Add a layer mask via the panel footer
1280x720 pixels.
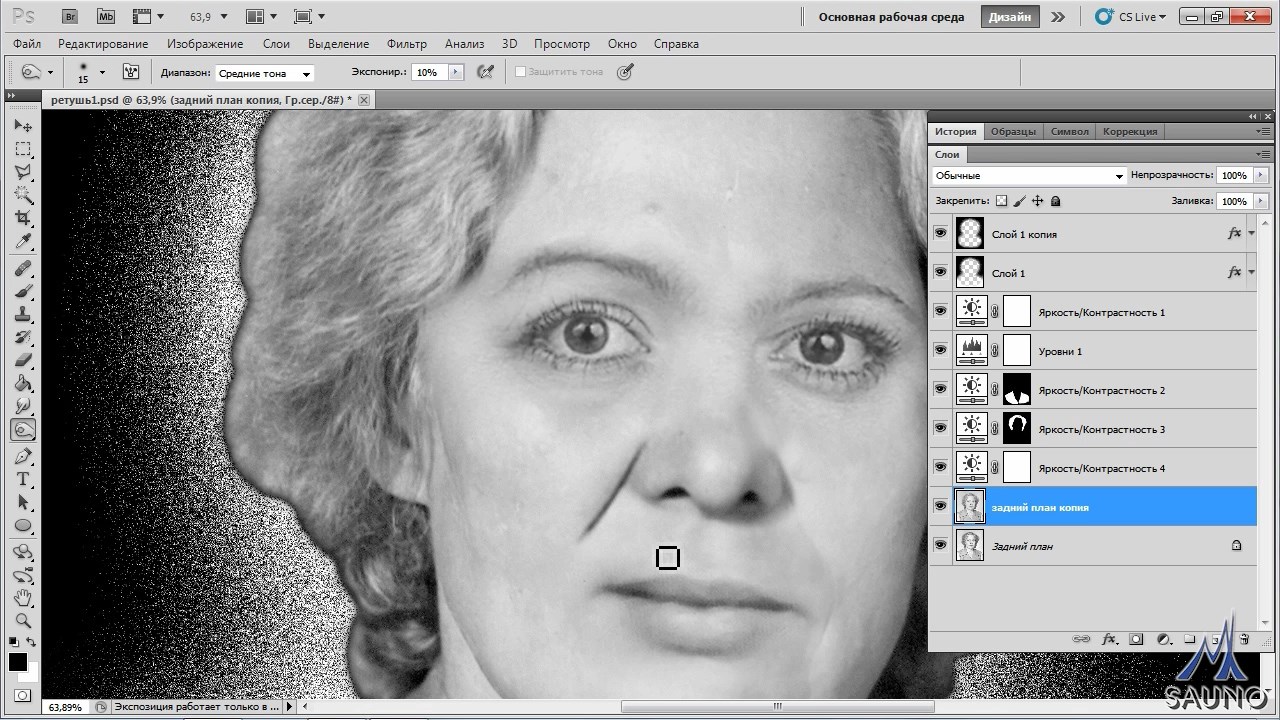[x=1136, y=639]
